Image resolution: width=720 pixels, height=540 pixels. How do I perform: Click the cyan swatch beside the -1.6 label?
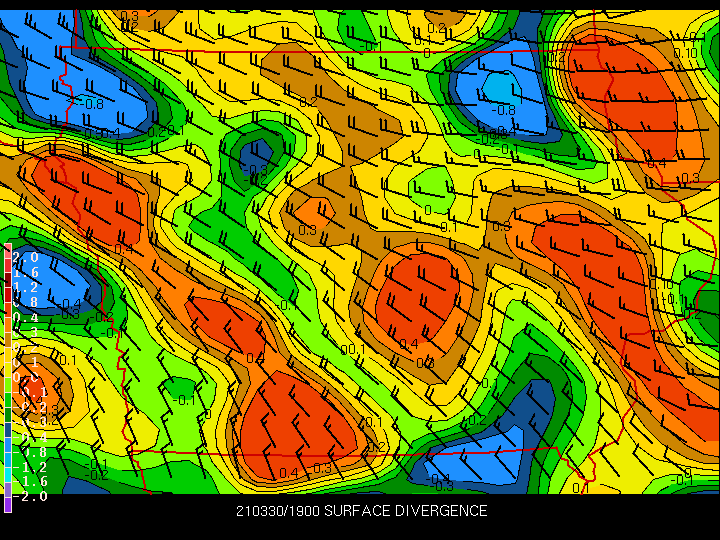pyautogui.click(x=8, y=475)
